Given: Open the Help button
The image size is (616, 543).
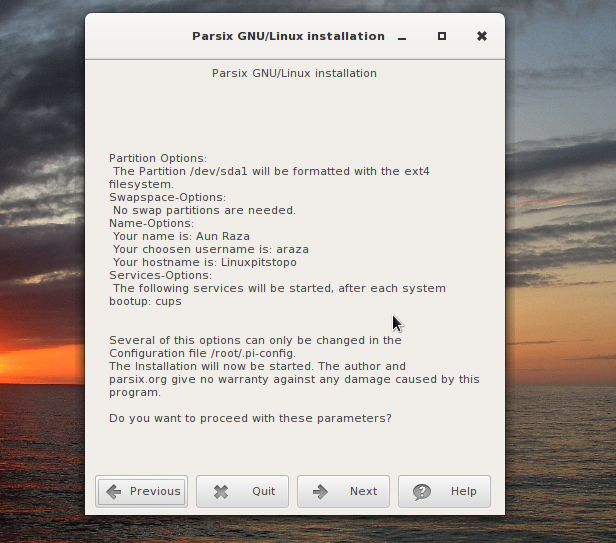Looking at the screenshot, I should click(444, 491).
